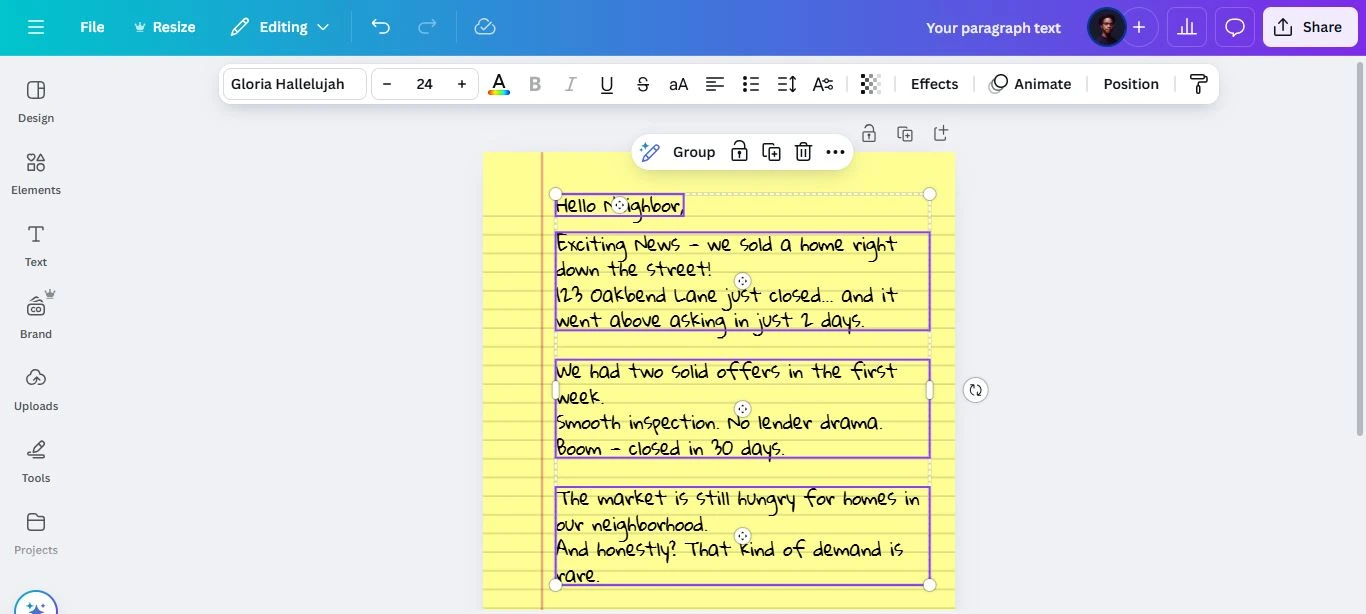The image size is (1366, 614).
Task: Open the Text sidebar panel
Action: [36, 246]
